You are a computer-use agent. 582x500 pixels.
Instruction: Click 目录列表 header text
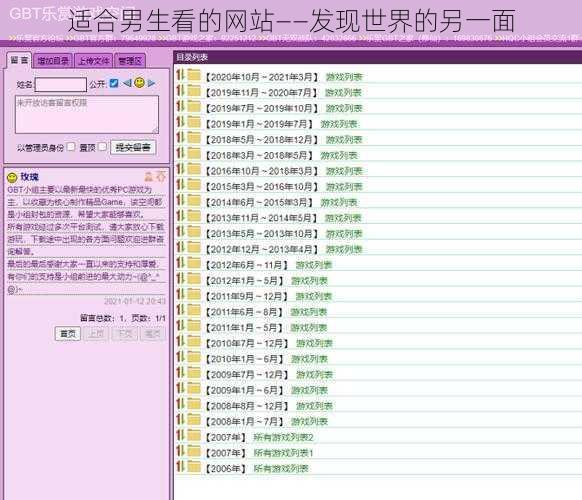[192, 57]
